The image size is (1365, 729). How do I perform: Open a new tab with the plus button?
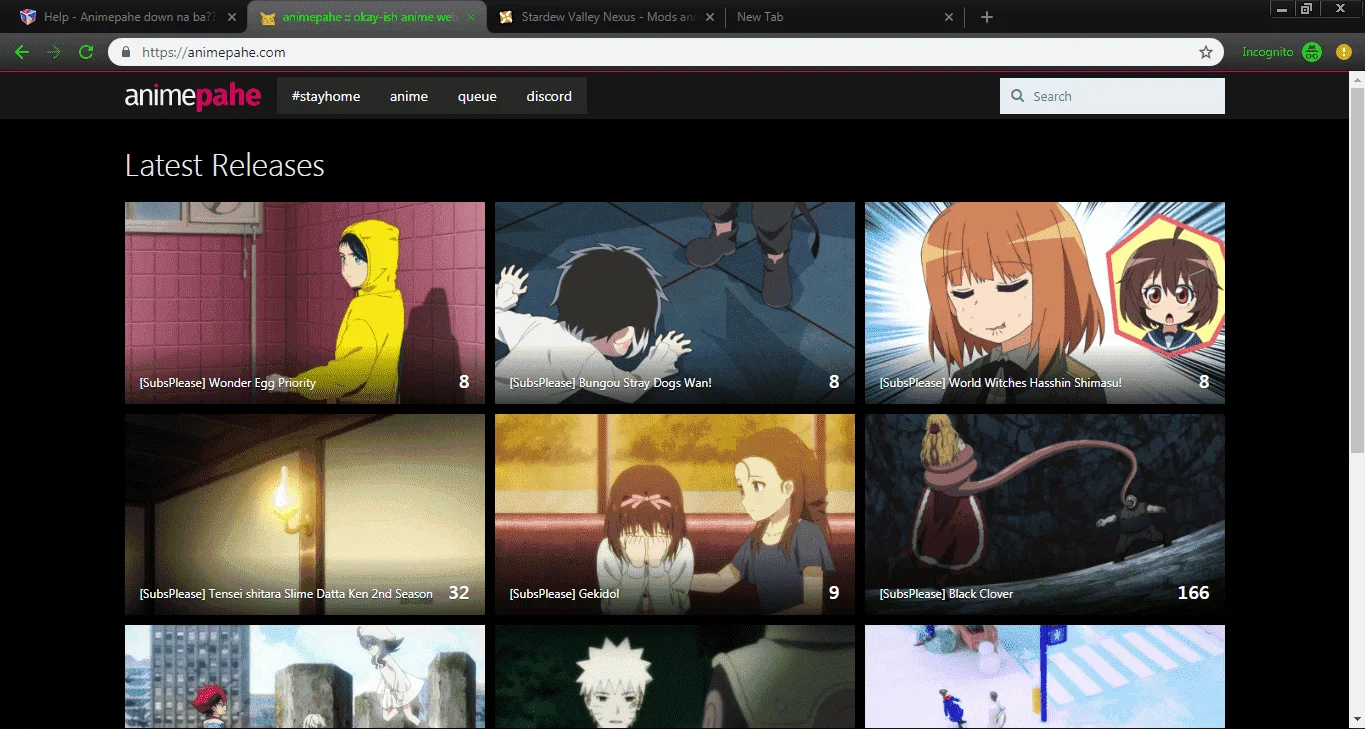pyautogui.click(x=987, y=17)
